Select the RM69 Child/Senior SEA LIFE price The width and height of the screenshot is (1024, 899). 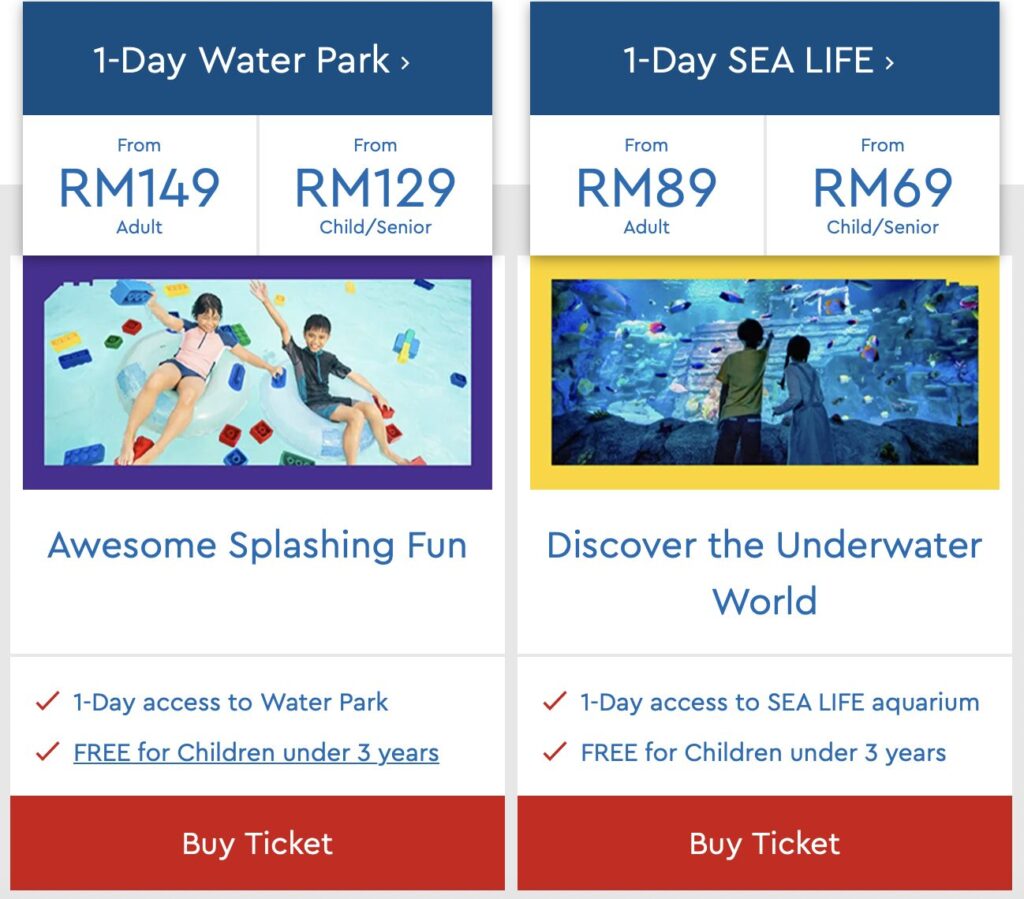click(x=883, y=185)
